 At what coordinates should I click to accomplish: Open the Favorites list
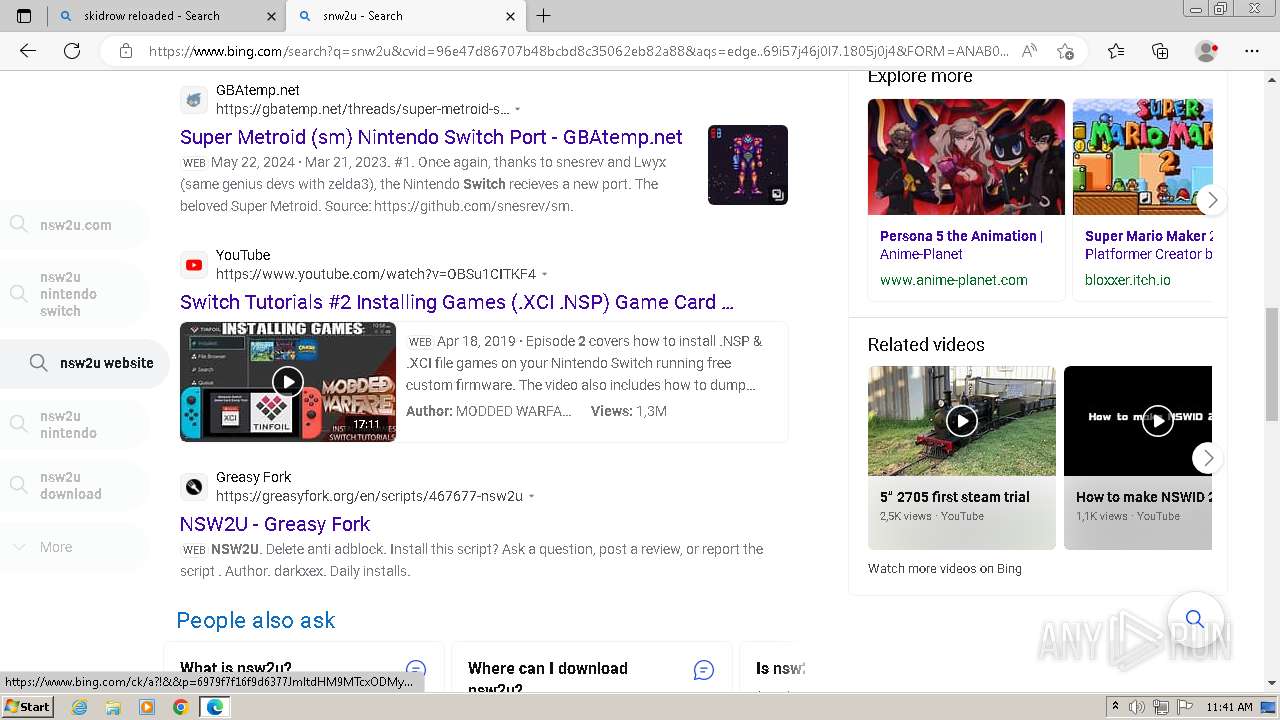1116,51
